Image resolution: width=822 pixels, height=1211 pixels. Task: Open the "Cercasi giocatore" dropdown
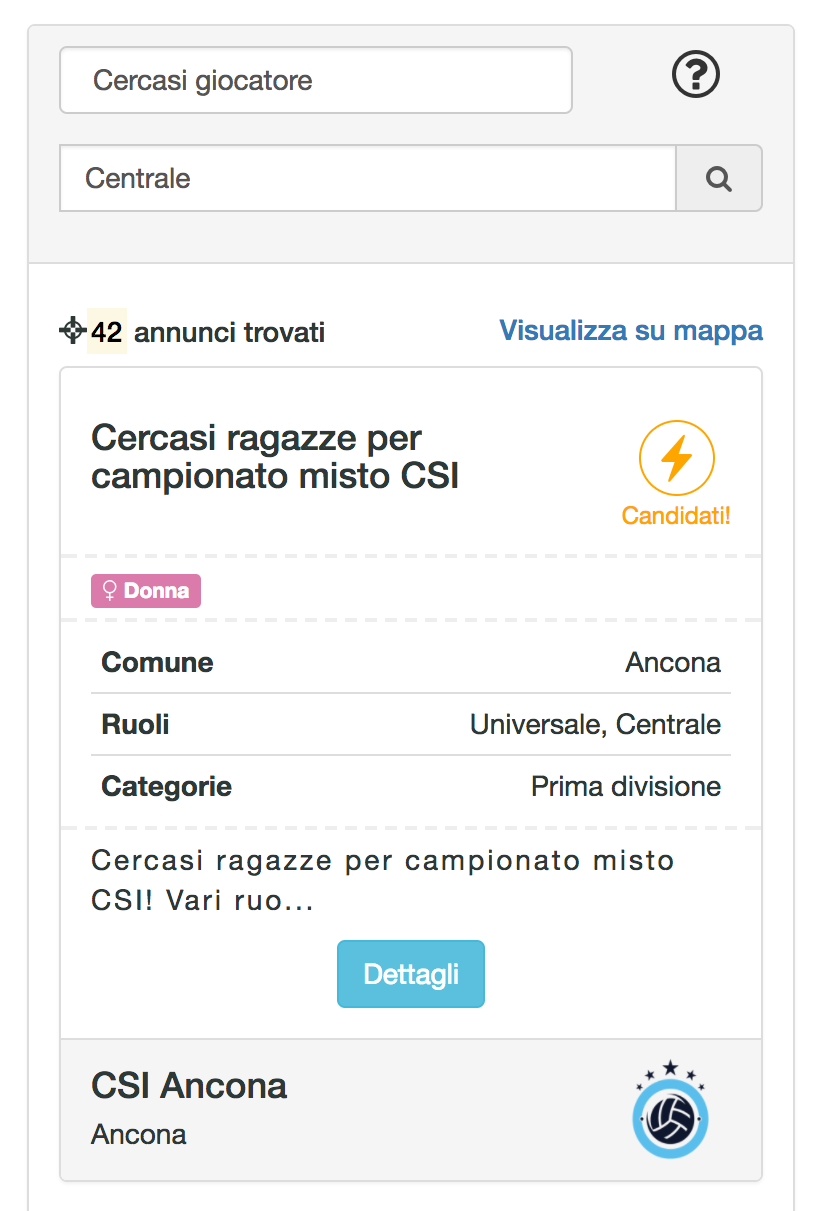click(316, 80)
